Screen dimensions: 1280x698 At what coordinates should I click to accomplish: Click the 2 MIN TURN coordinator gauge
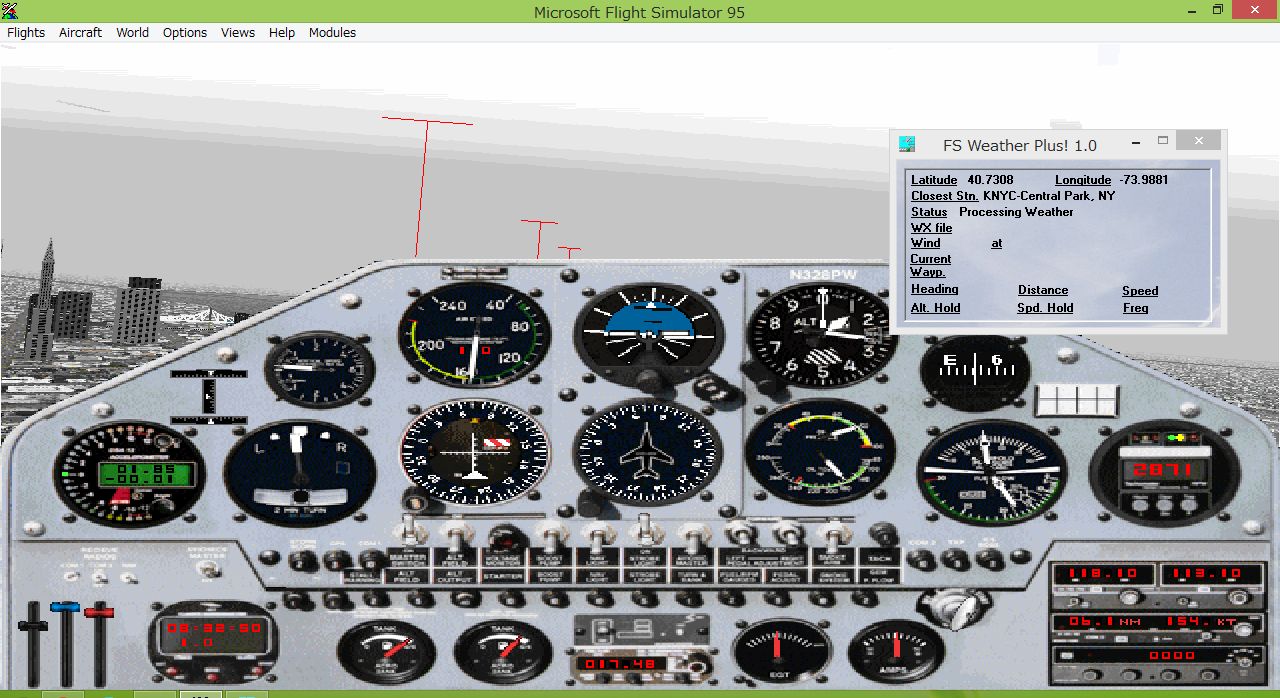(300, 473)
